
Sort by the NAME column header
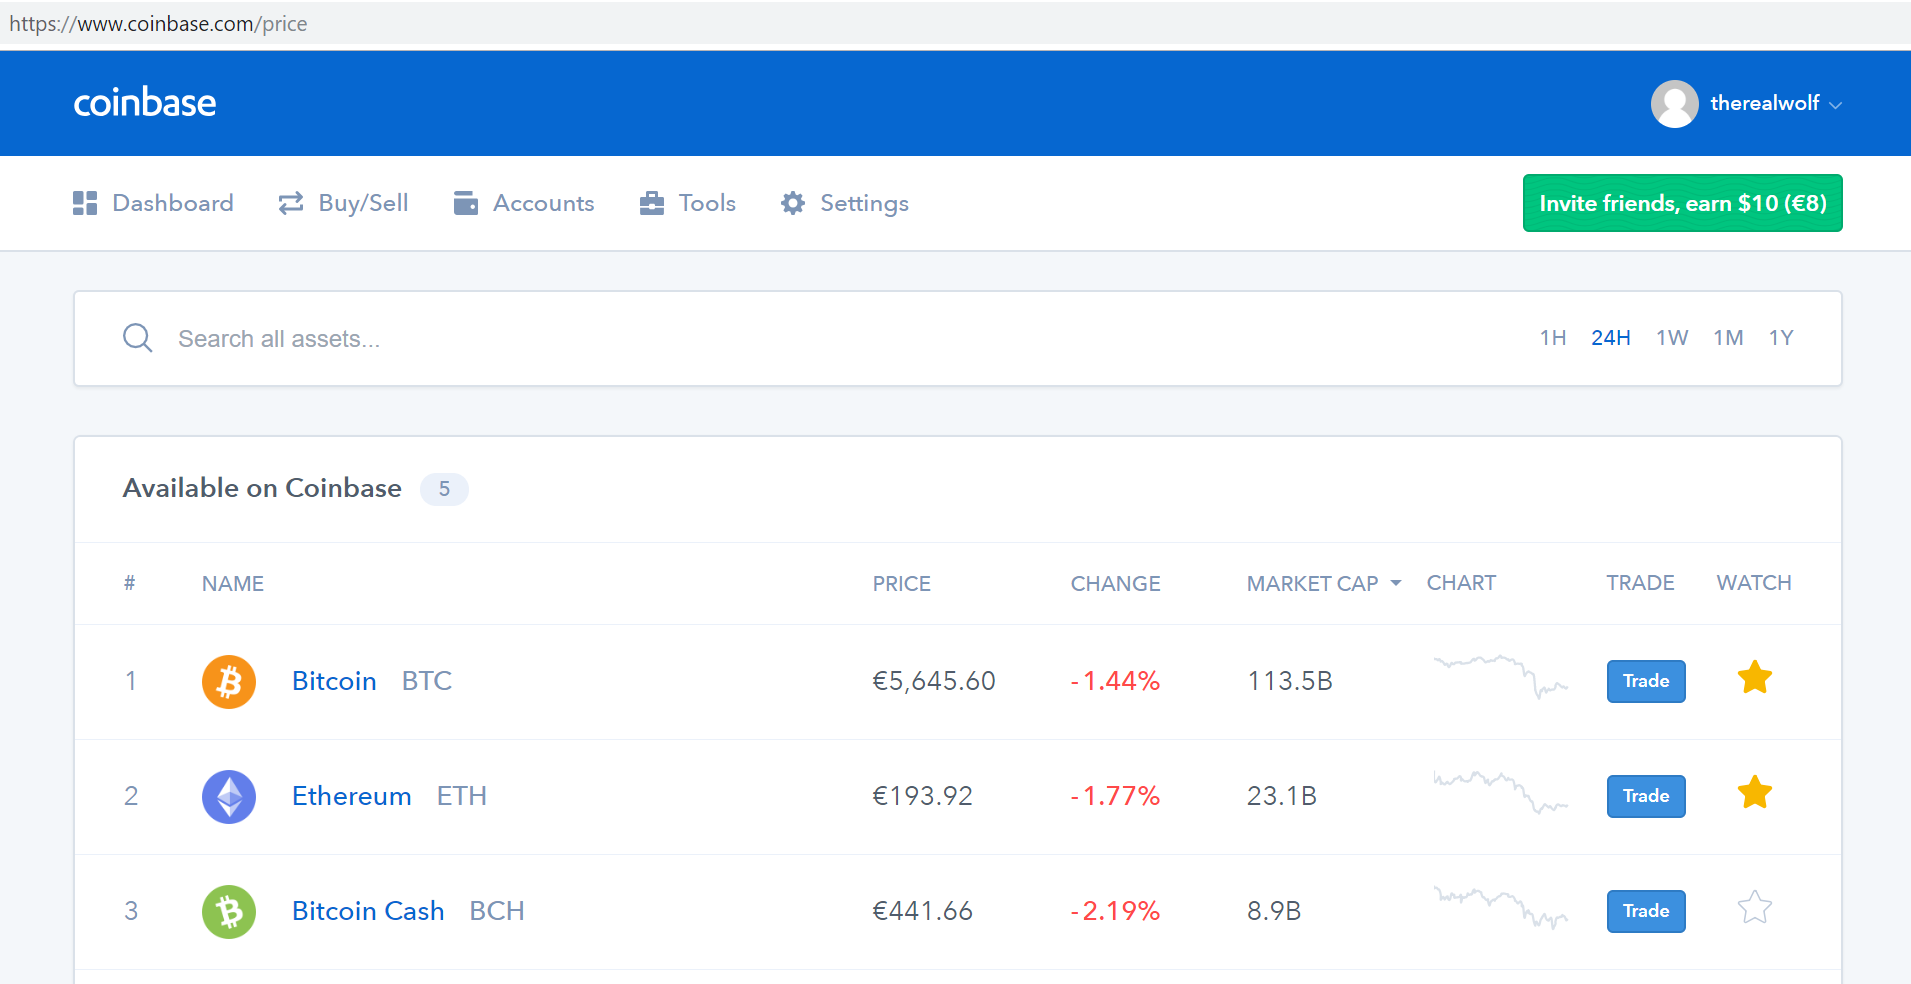(233, 584)
